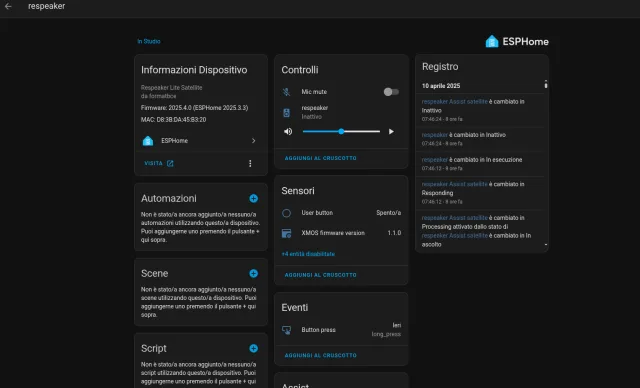Click the Button press event icon
The height and width of the screenshot is (388, 640).
point(287,330)
